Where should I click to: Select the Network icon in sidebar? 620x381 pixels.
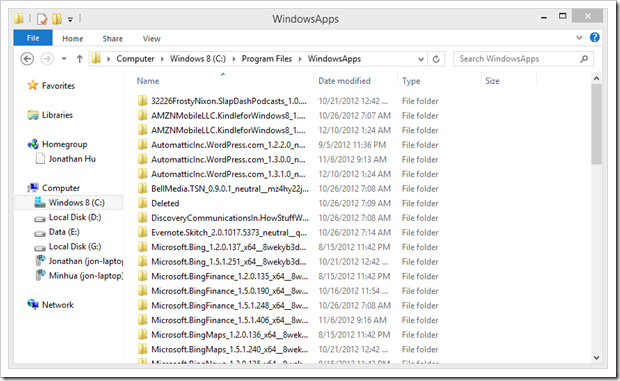[33, 304]
